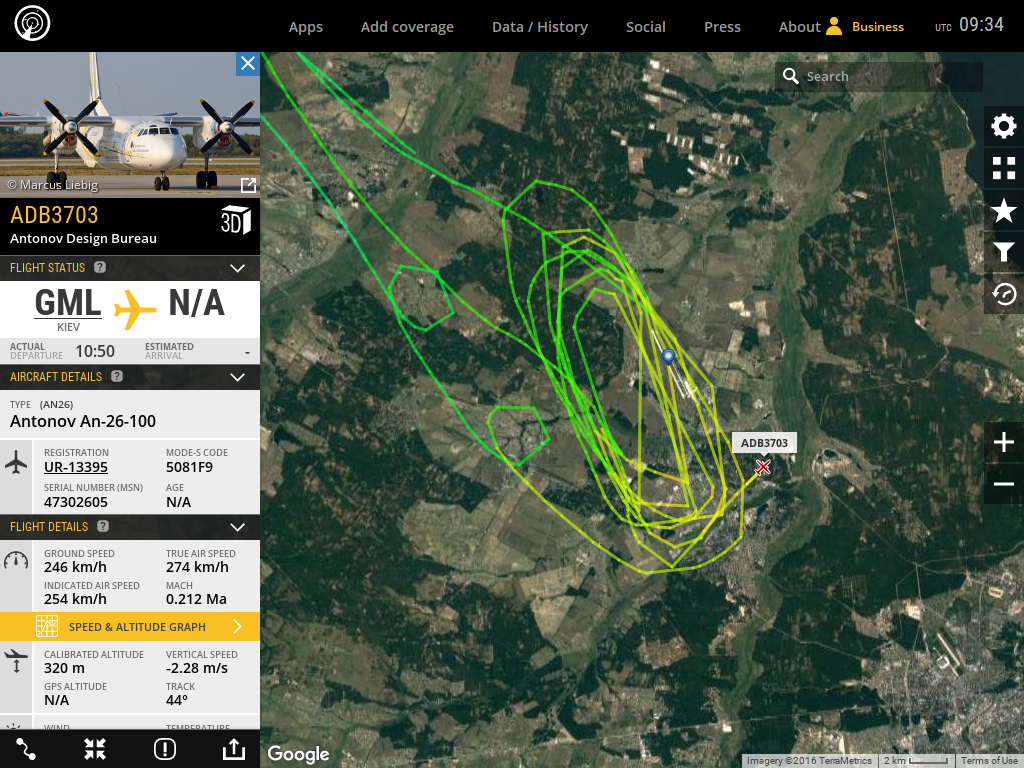Follow the UR-13395 registration link
Viewport: 1024px width, 768px height.
(76, 468)
